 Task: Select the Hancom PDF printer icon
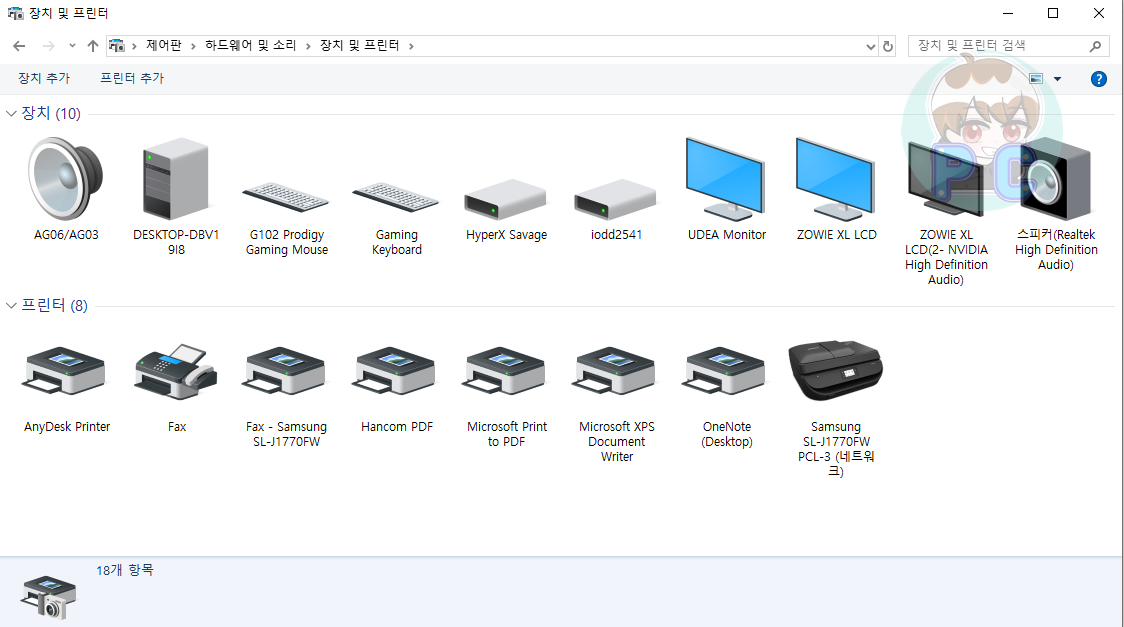[395, 370]
